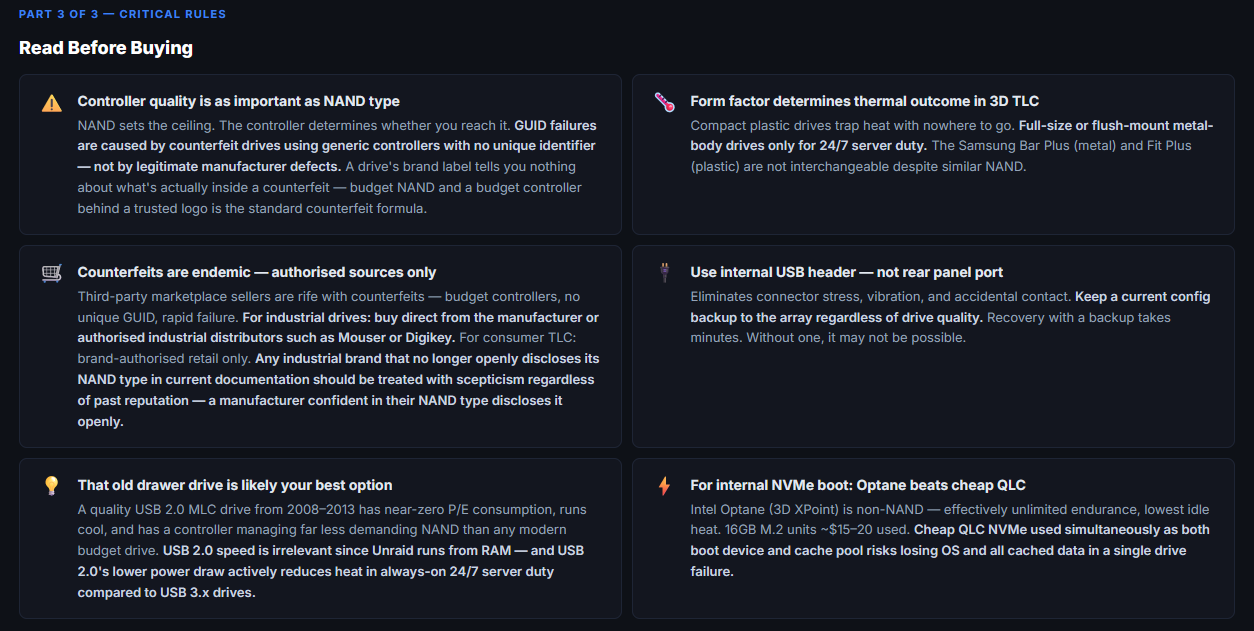This screenshot has width=1254, height=631.
Task: Select the 'Read Before Buying' heading
Action: tap(106, 48)
